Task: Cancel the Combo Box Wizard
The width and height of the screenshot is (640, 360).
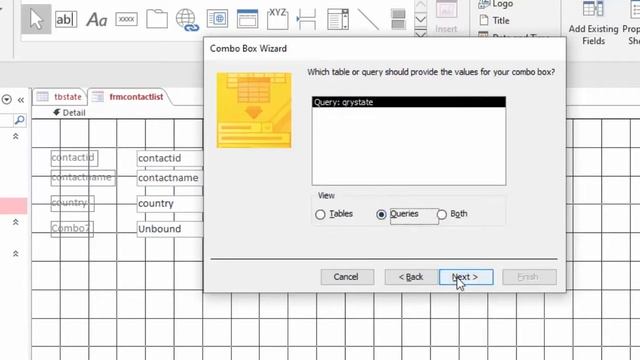Action: (347, 277)
